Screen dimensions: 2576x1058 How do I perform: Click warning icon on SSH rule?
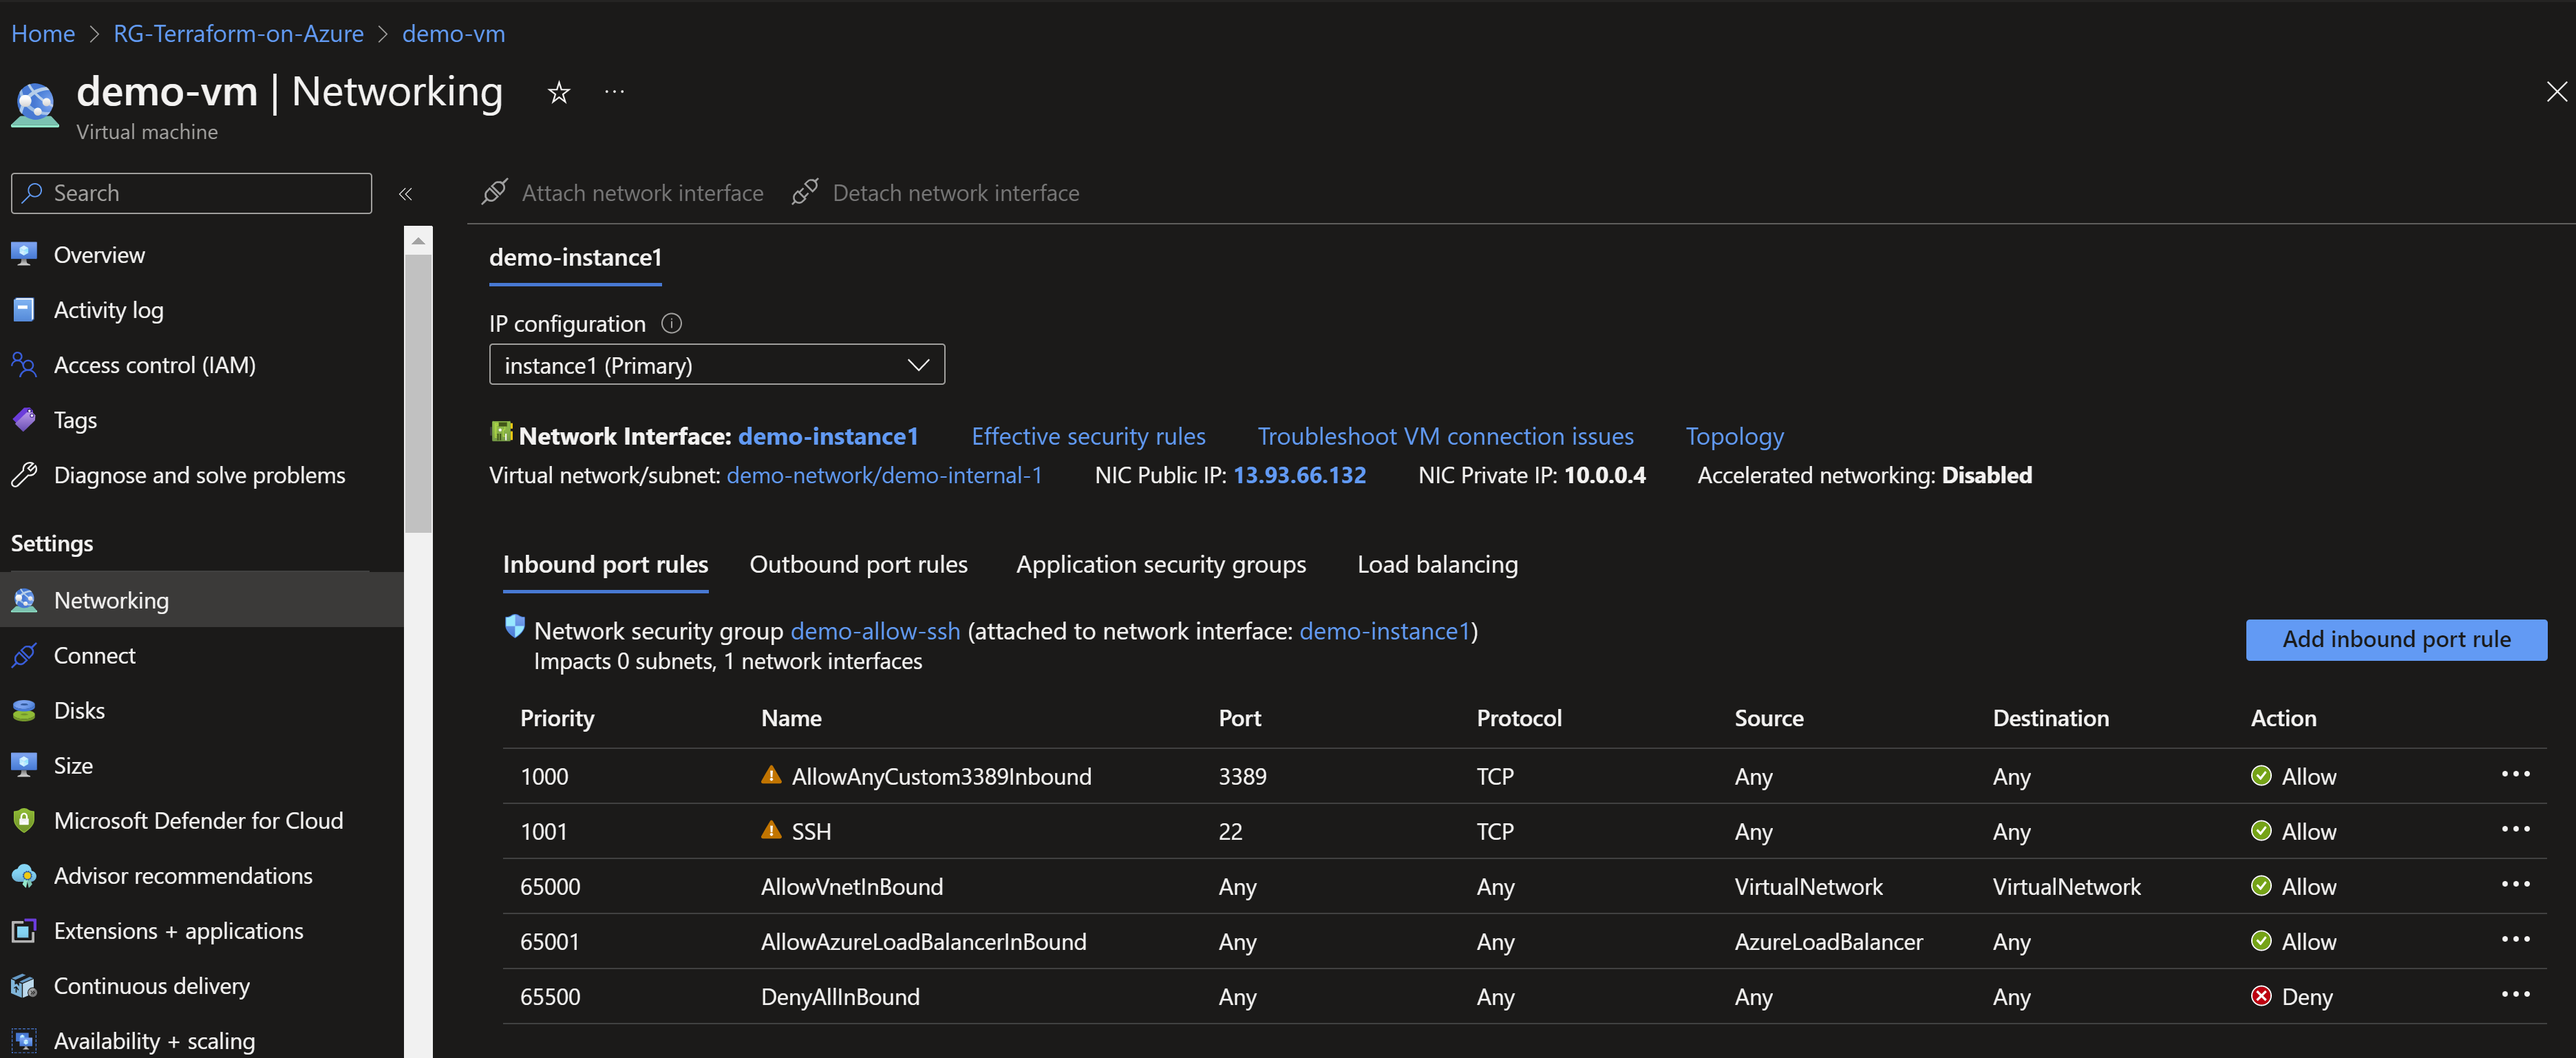[x=771, y=830]
